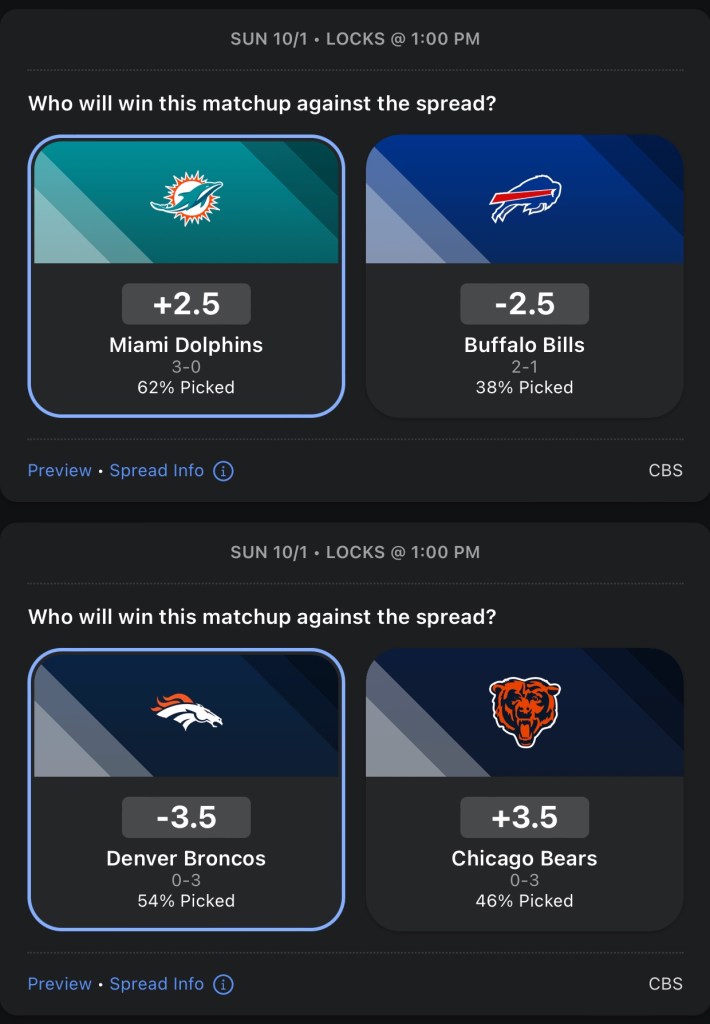
Task: Click the Miami Dolphins team logo
Action: pyautogui.click(x=186, y=198)
